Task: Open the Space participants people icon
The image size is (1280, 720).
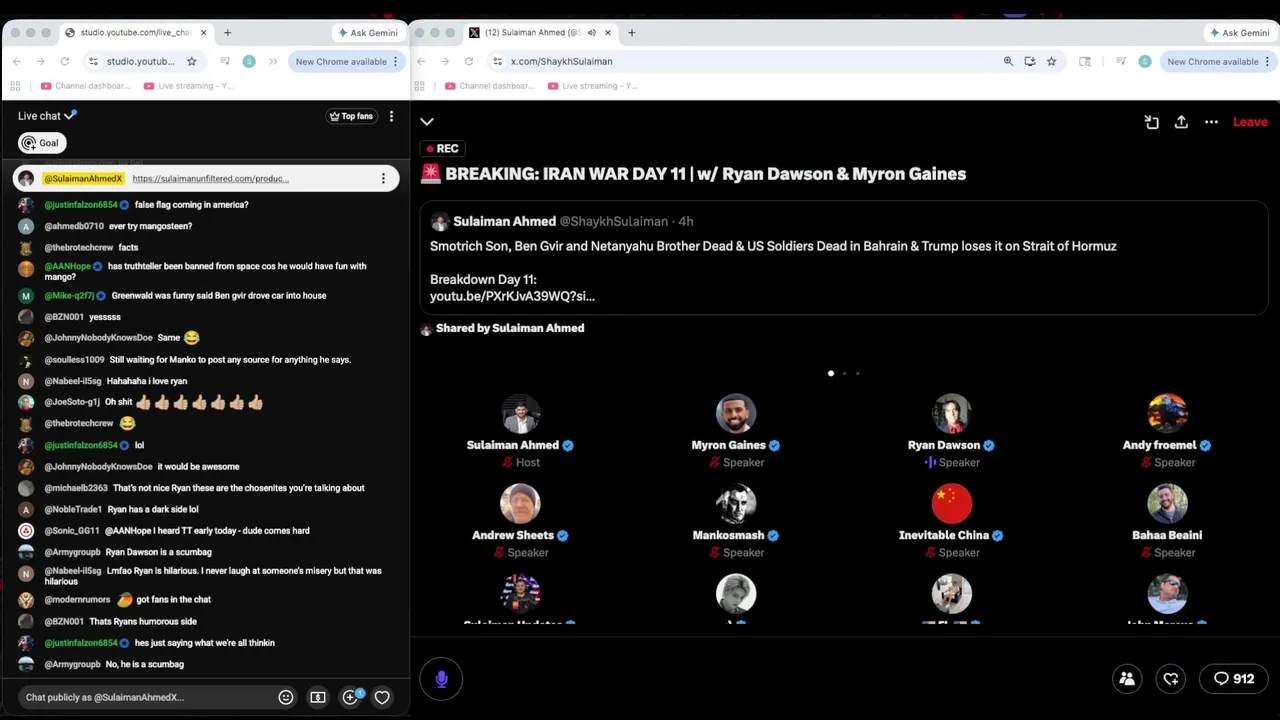Action: click(1127, 678)
